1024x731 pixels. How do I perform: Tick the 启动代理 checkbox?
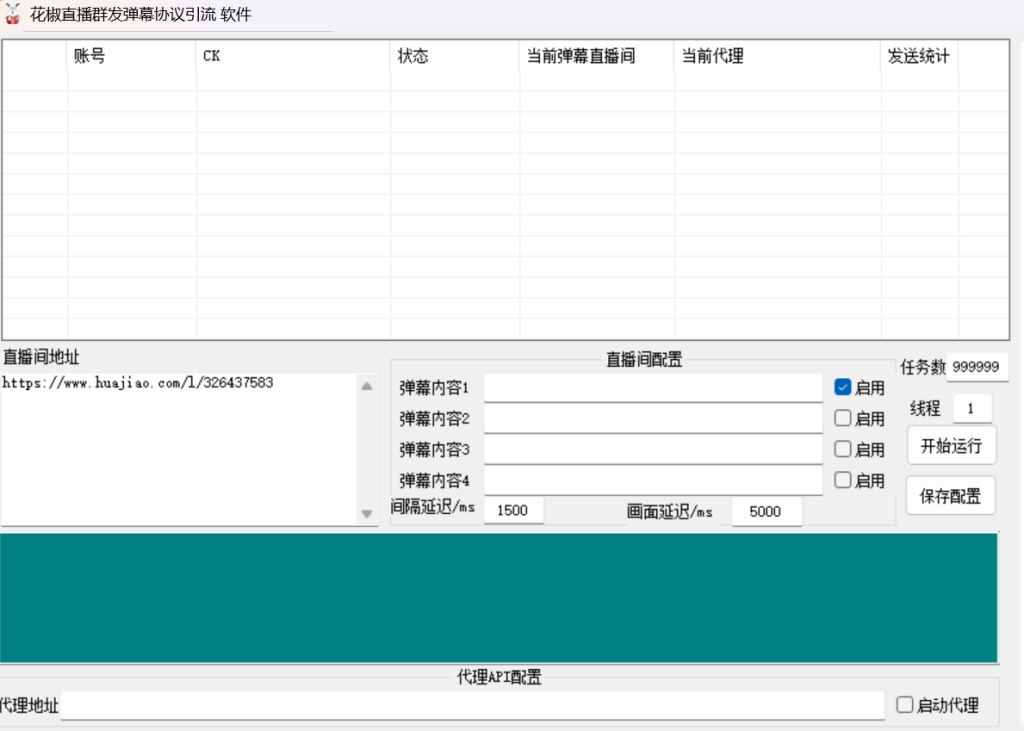coord(904,704)
